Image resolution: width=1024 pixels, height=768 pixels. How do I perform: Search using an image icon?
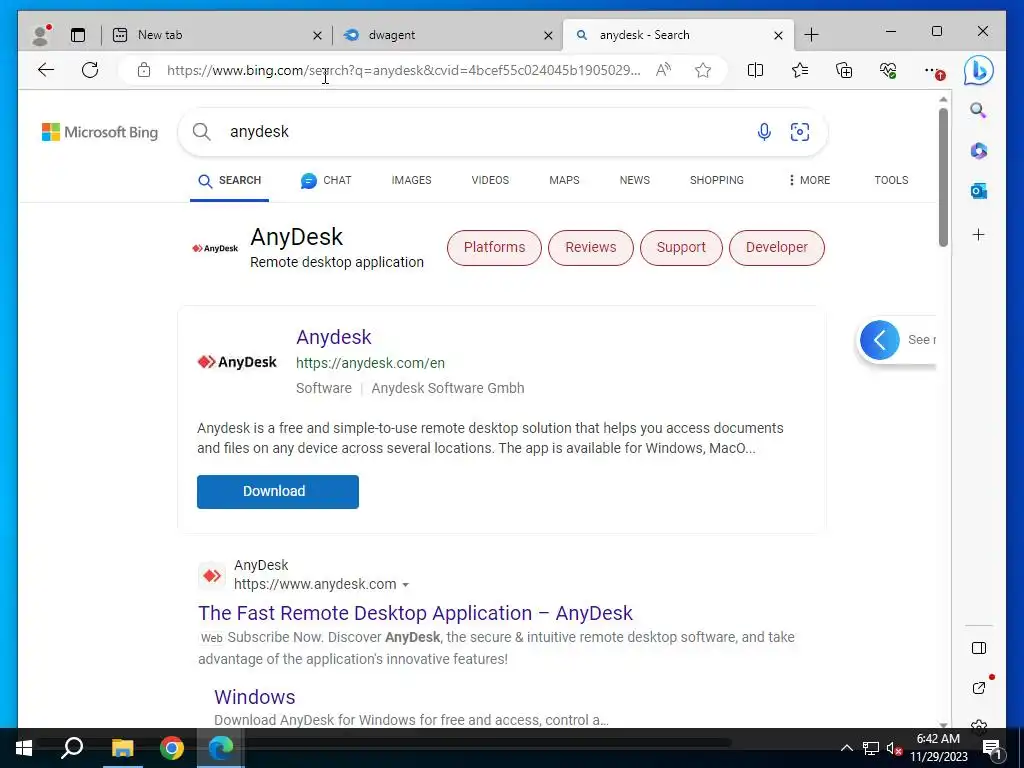(799, 132)
